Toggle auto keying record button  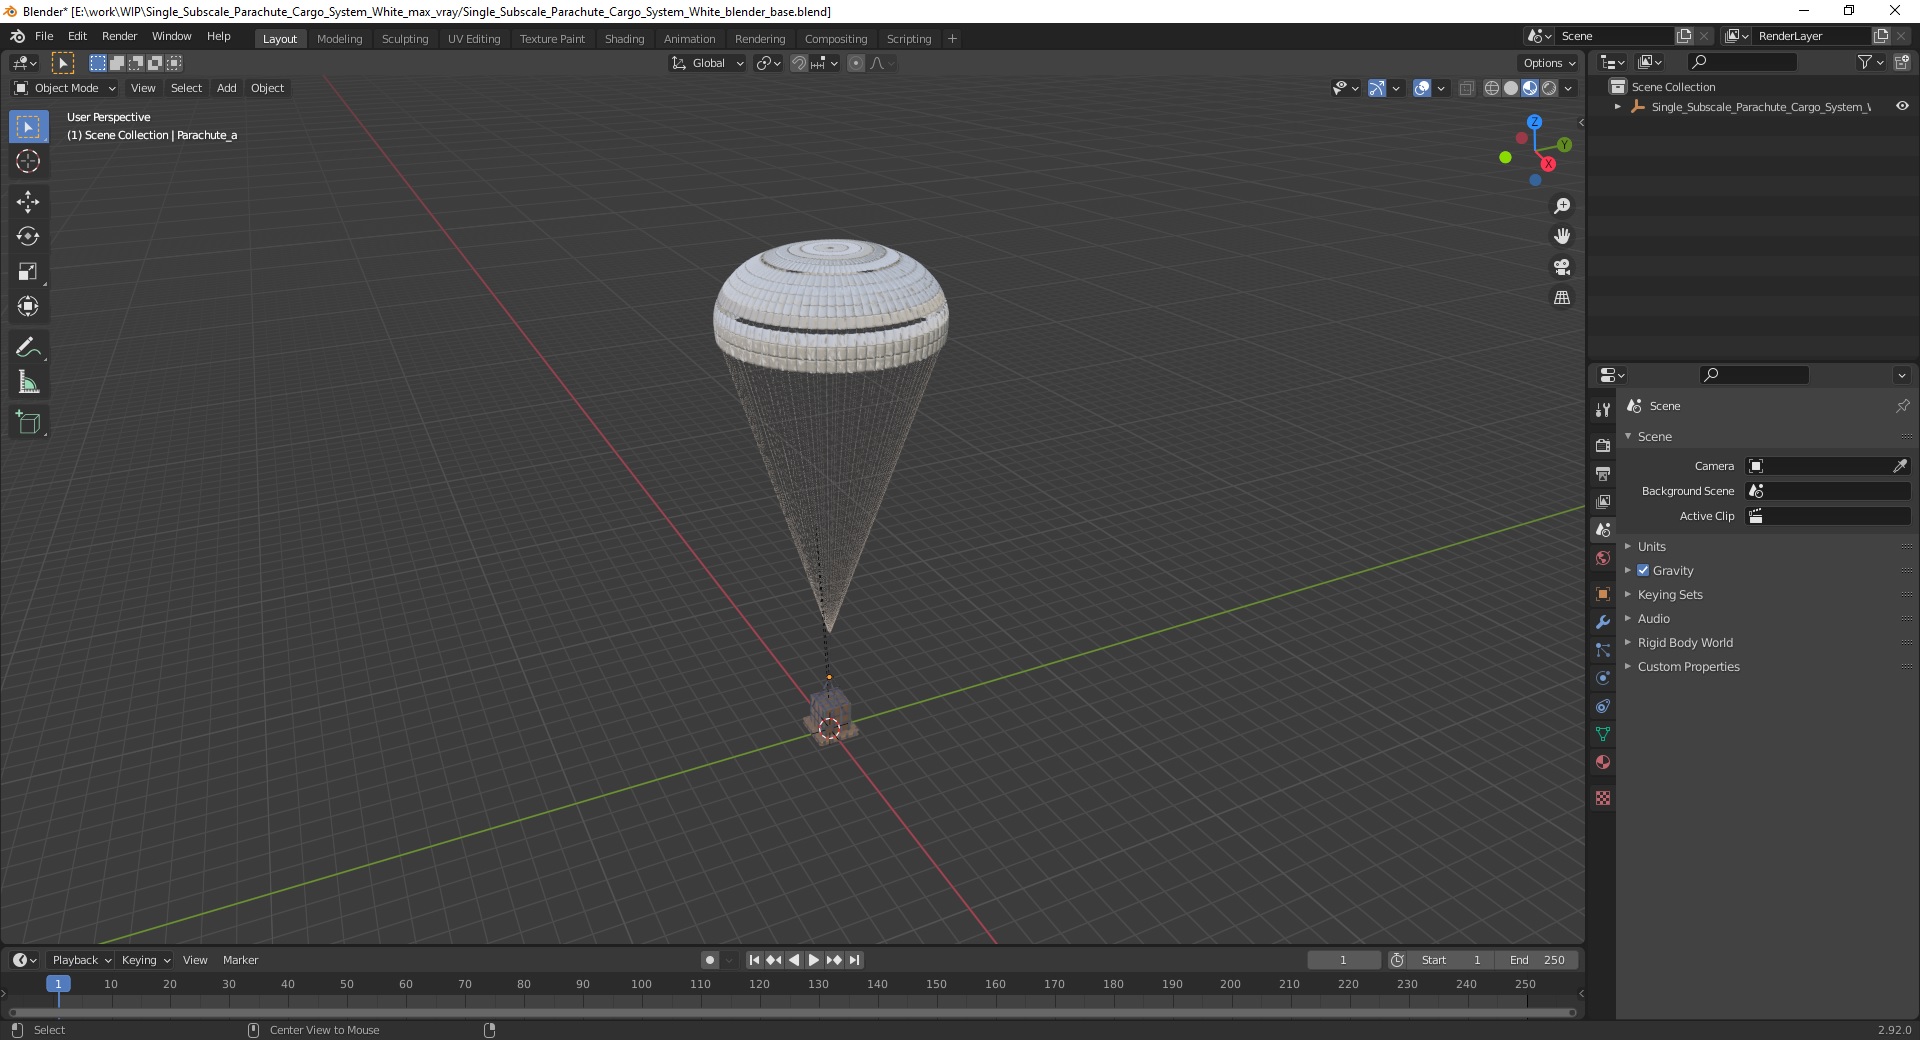pos(710,960)
